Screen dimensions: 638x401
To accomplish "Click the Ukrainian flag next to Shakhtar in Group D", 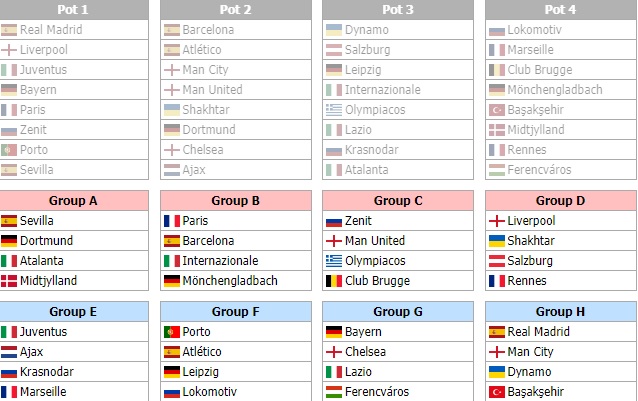I will tap(496, 241).
